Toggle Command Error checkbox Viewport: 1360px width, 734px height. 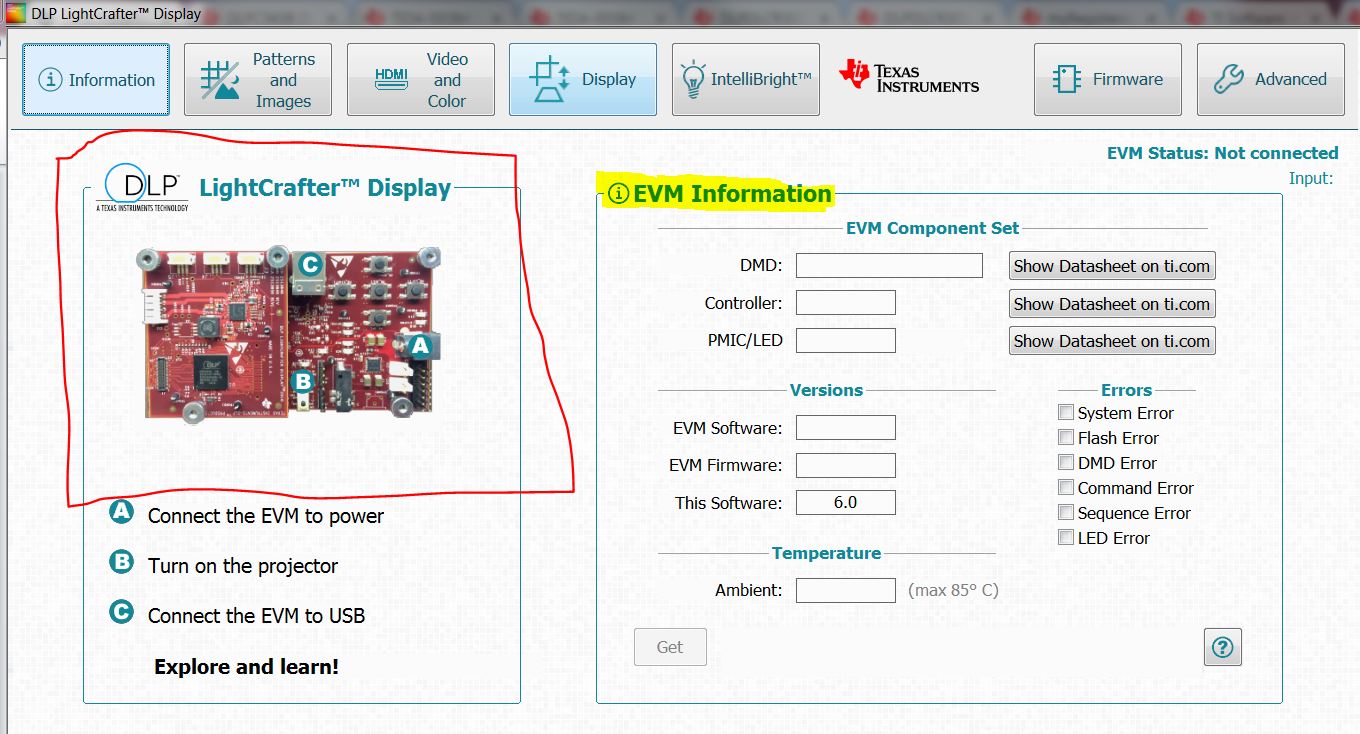[x=1066, y=488]
